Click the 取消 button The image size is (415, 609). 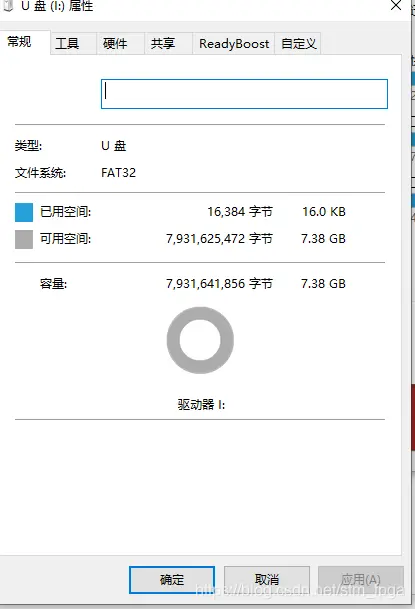click(x=267, y=580)
